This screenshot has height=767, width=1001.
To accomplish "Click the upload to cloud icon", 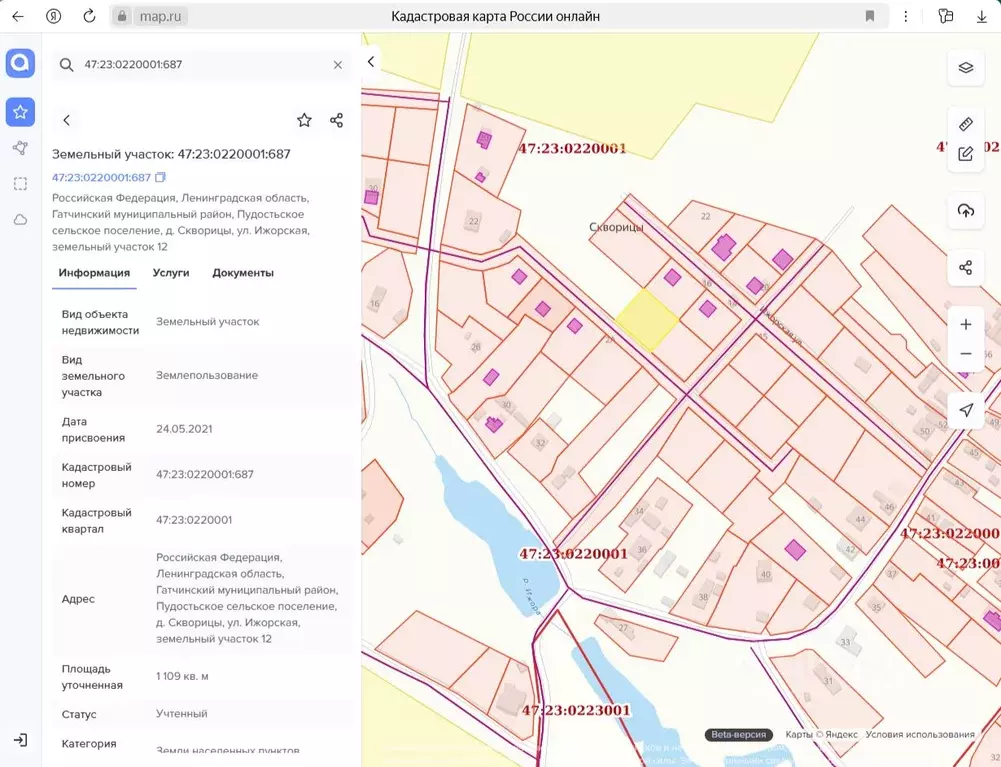I will [965, 210].
